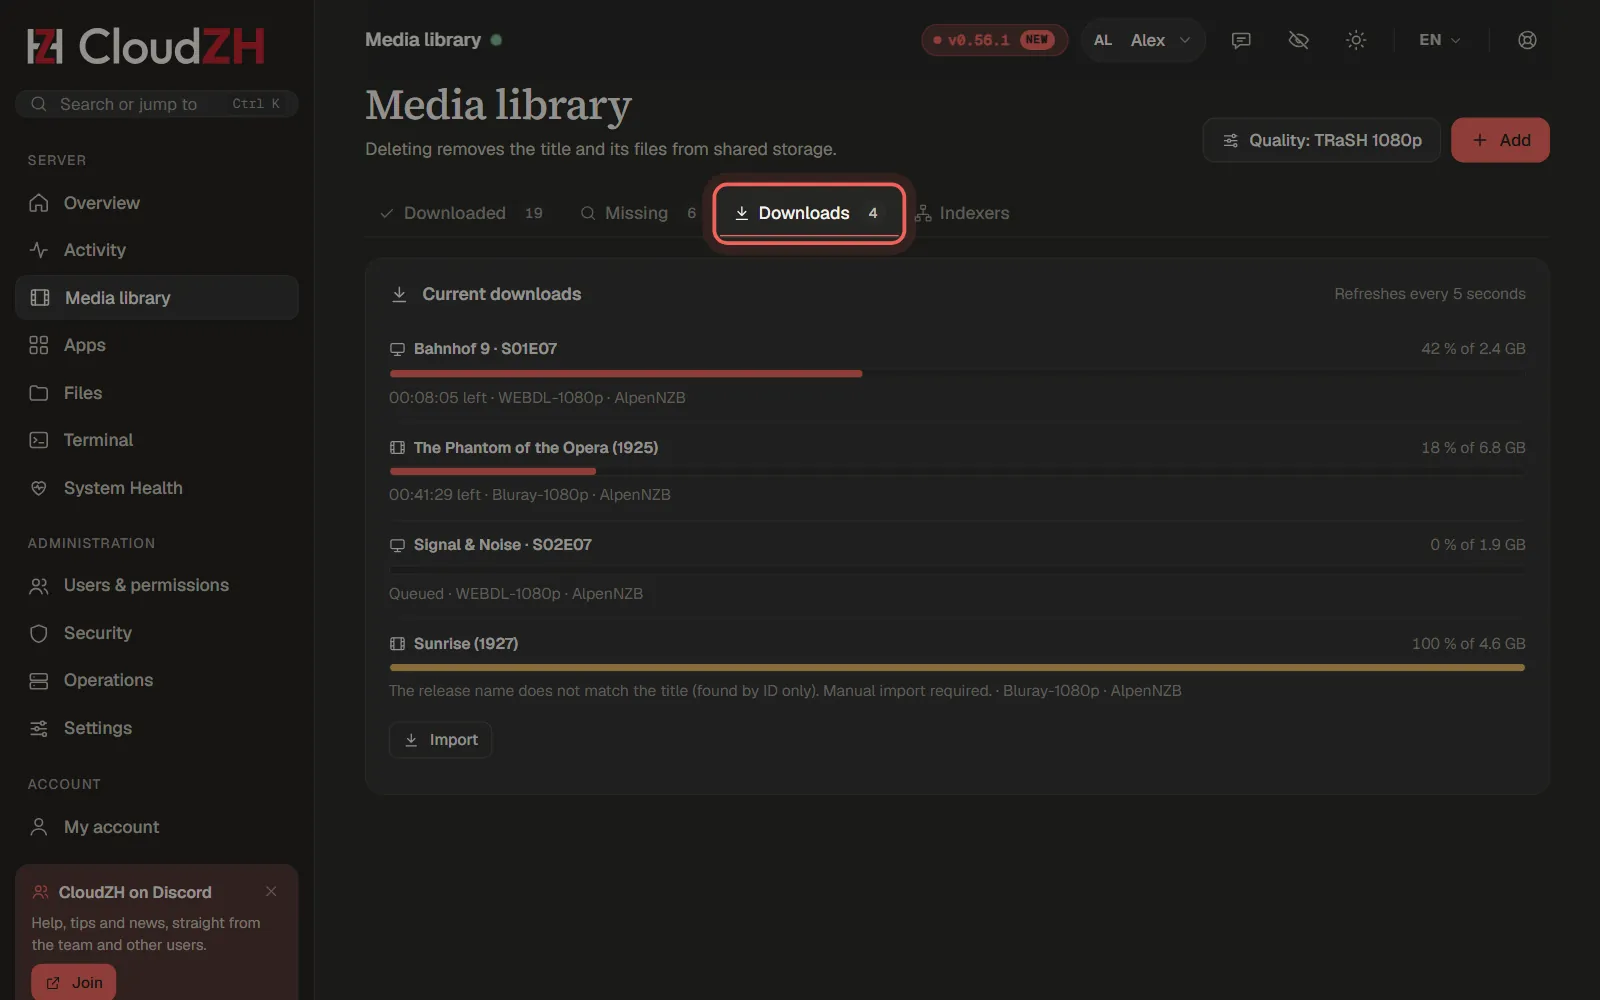Select the Downloads tab
The height and width of the screenshot is (1000, 1600).
pyautogui.click(x=808, y=213)
